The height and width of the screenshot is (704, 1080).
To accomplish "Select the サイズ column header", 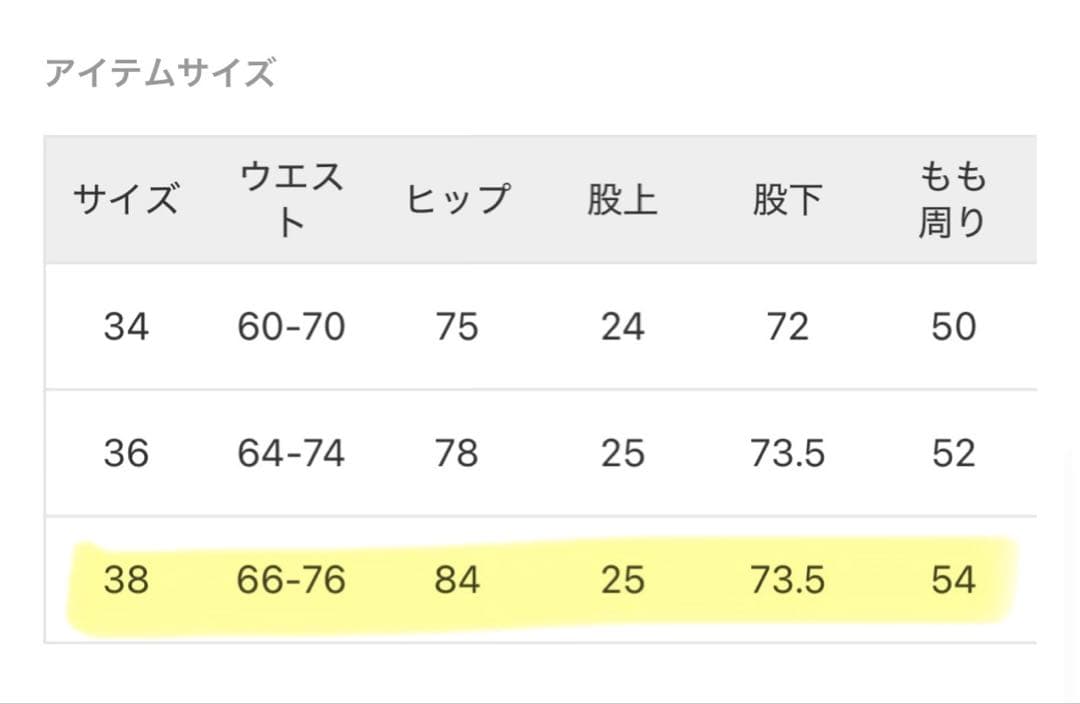I will (126, 200).
